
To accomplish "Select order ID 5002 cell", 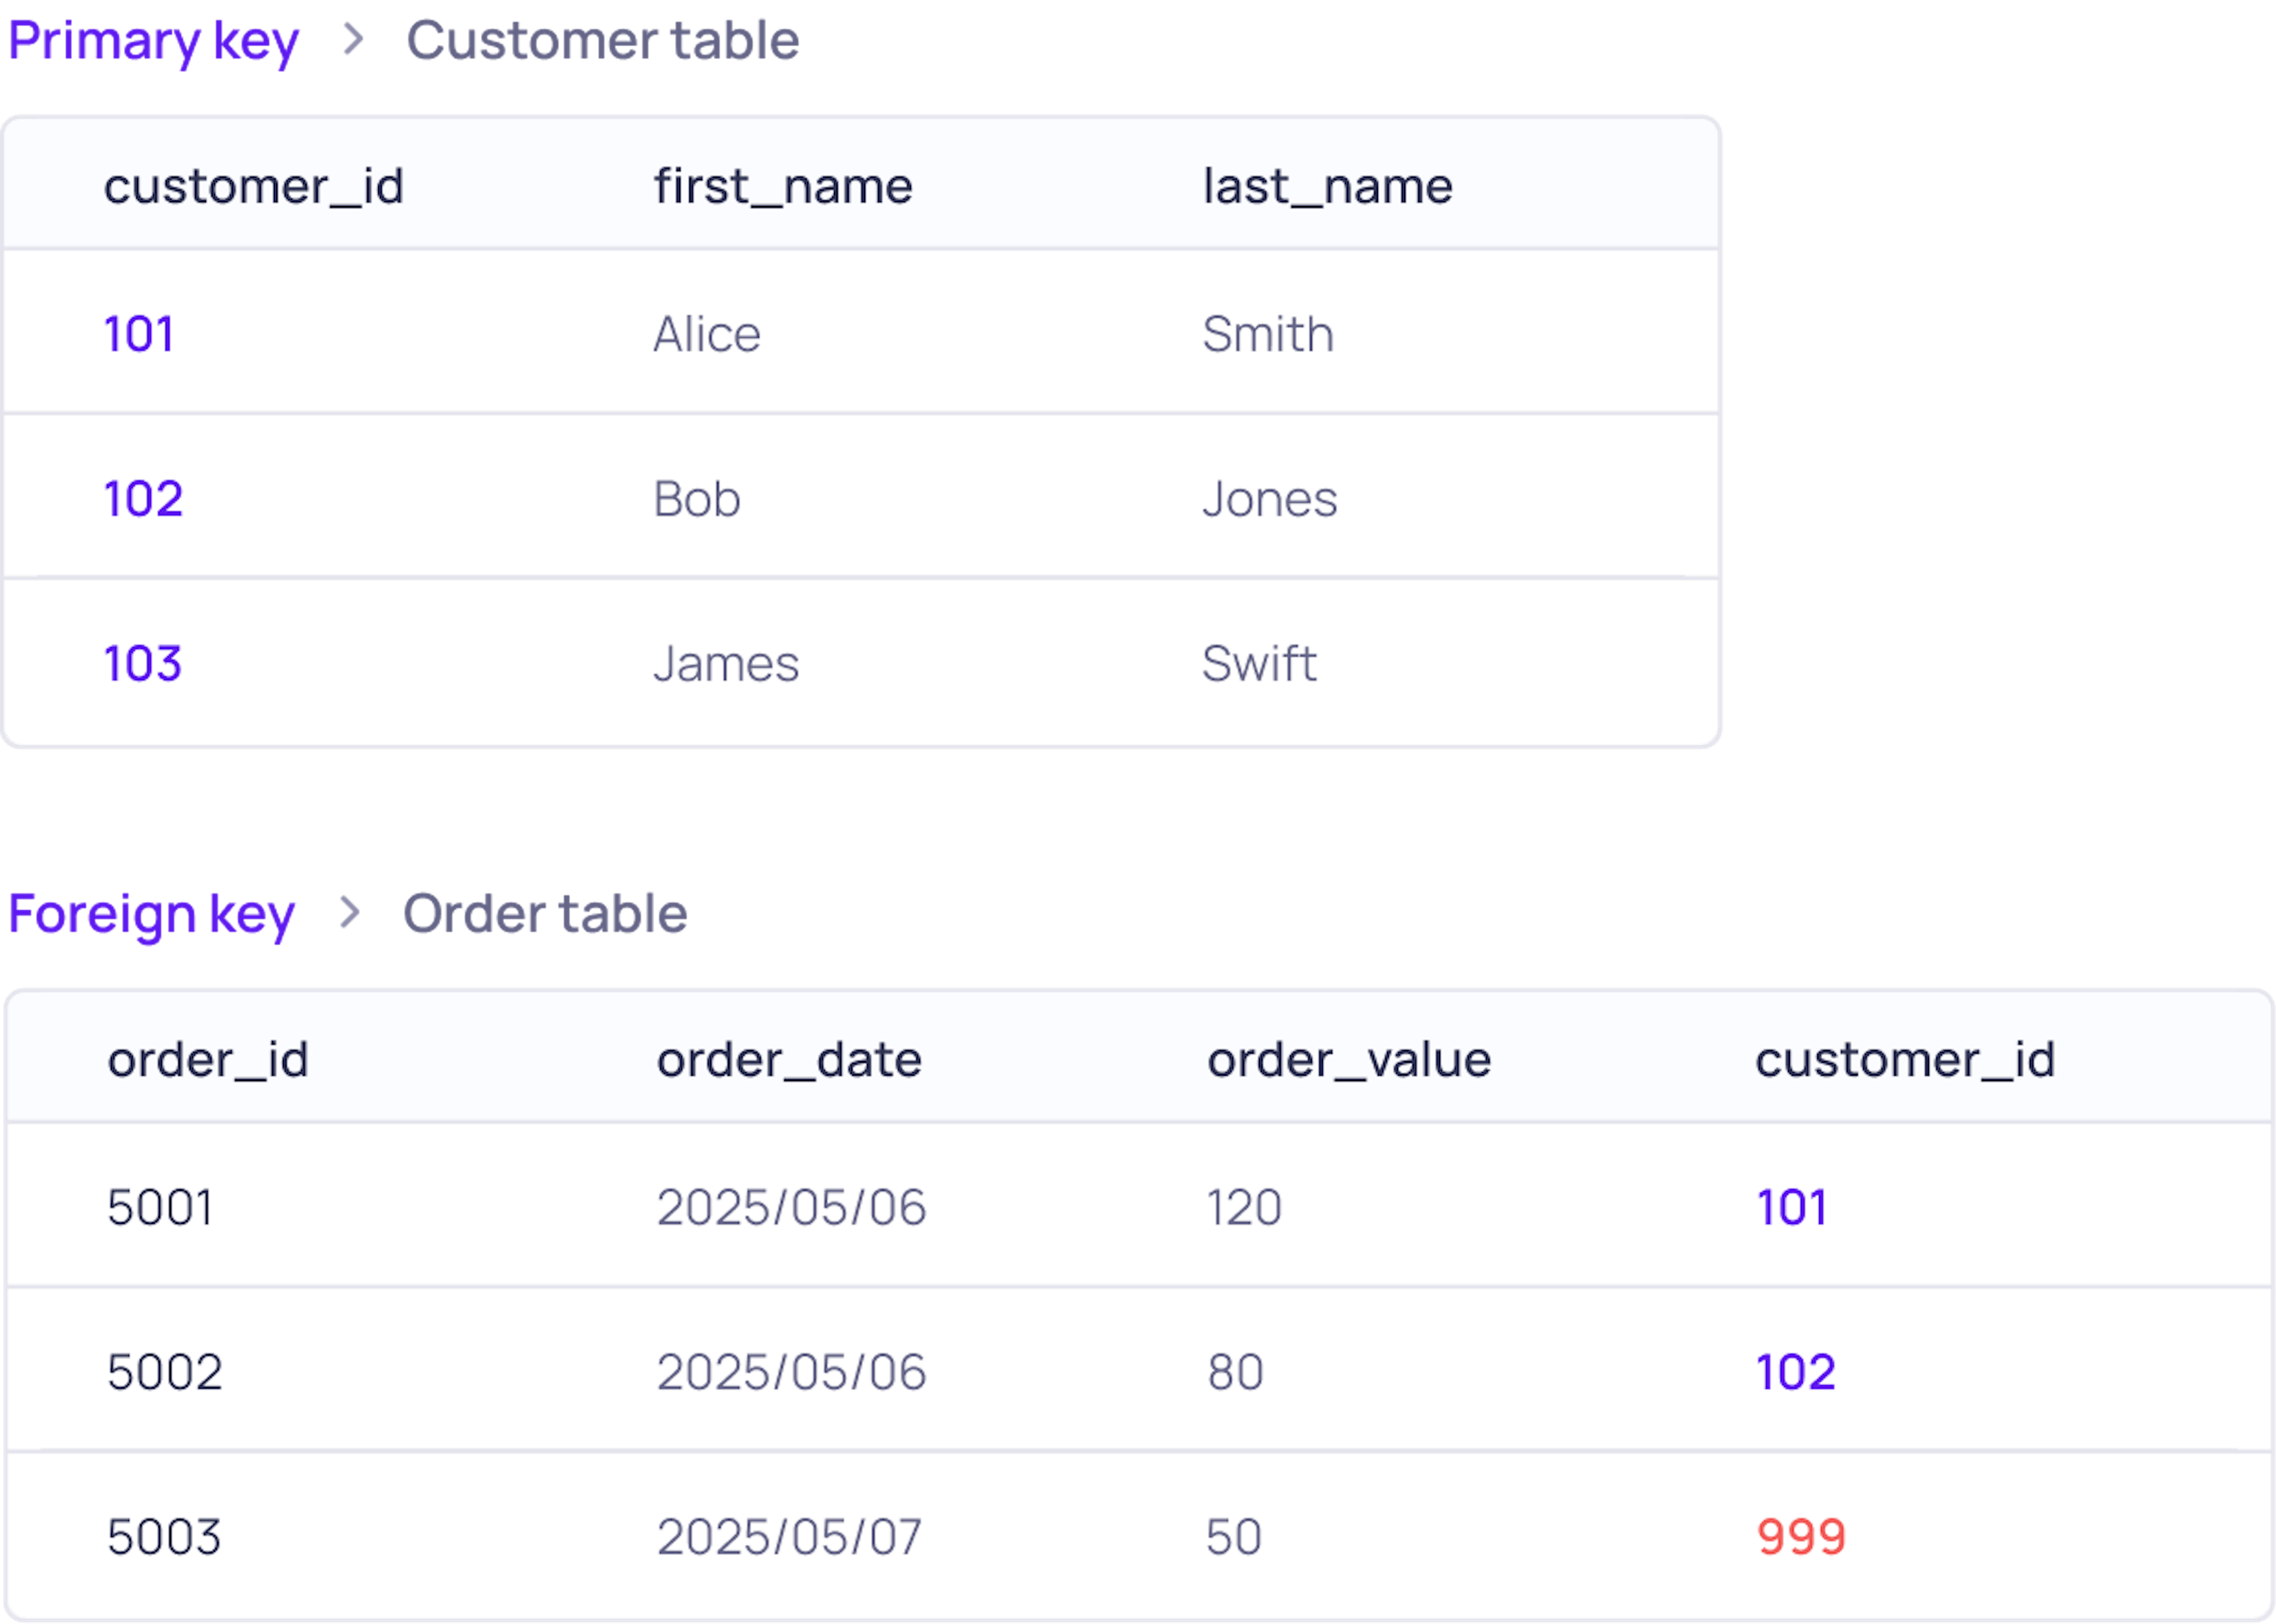I will click(x=165, y=1372).
